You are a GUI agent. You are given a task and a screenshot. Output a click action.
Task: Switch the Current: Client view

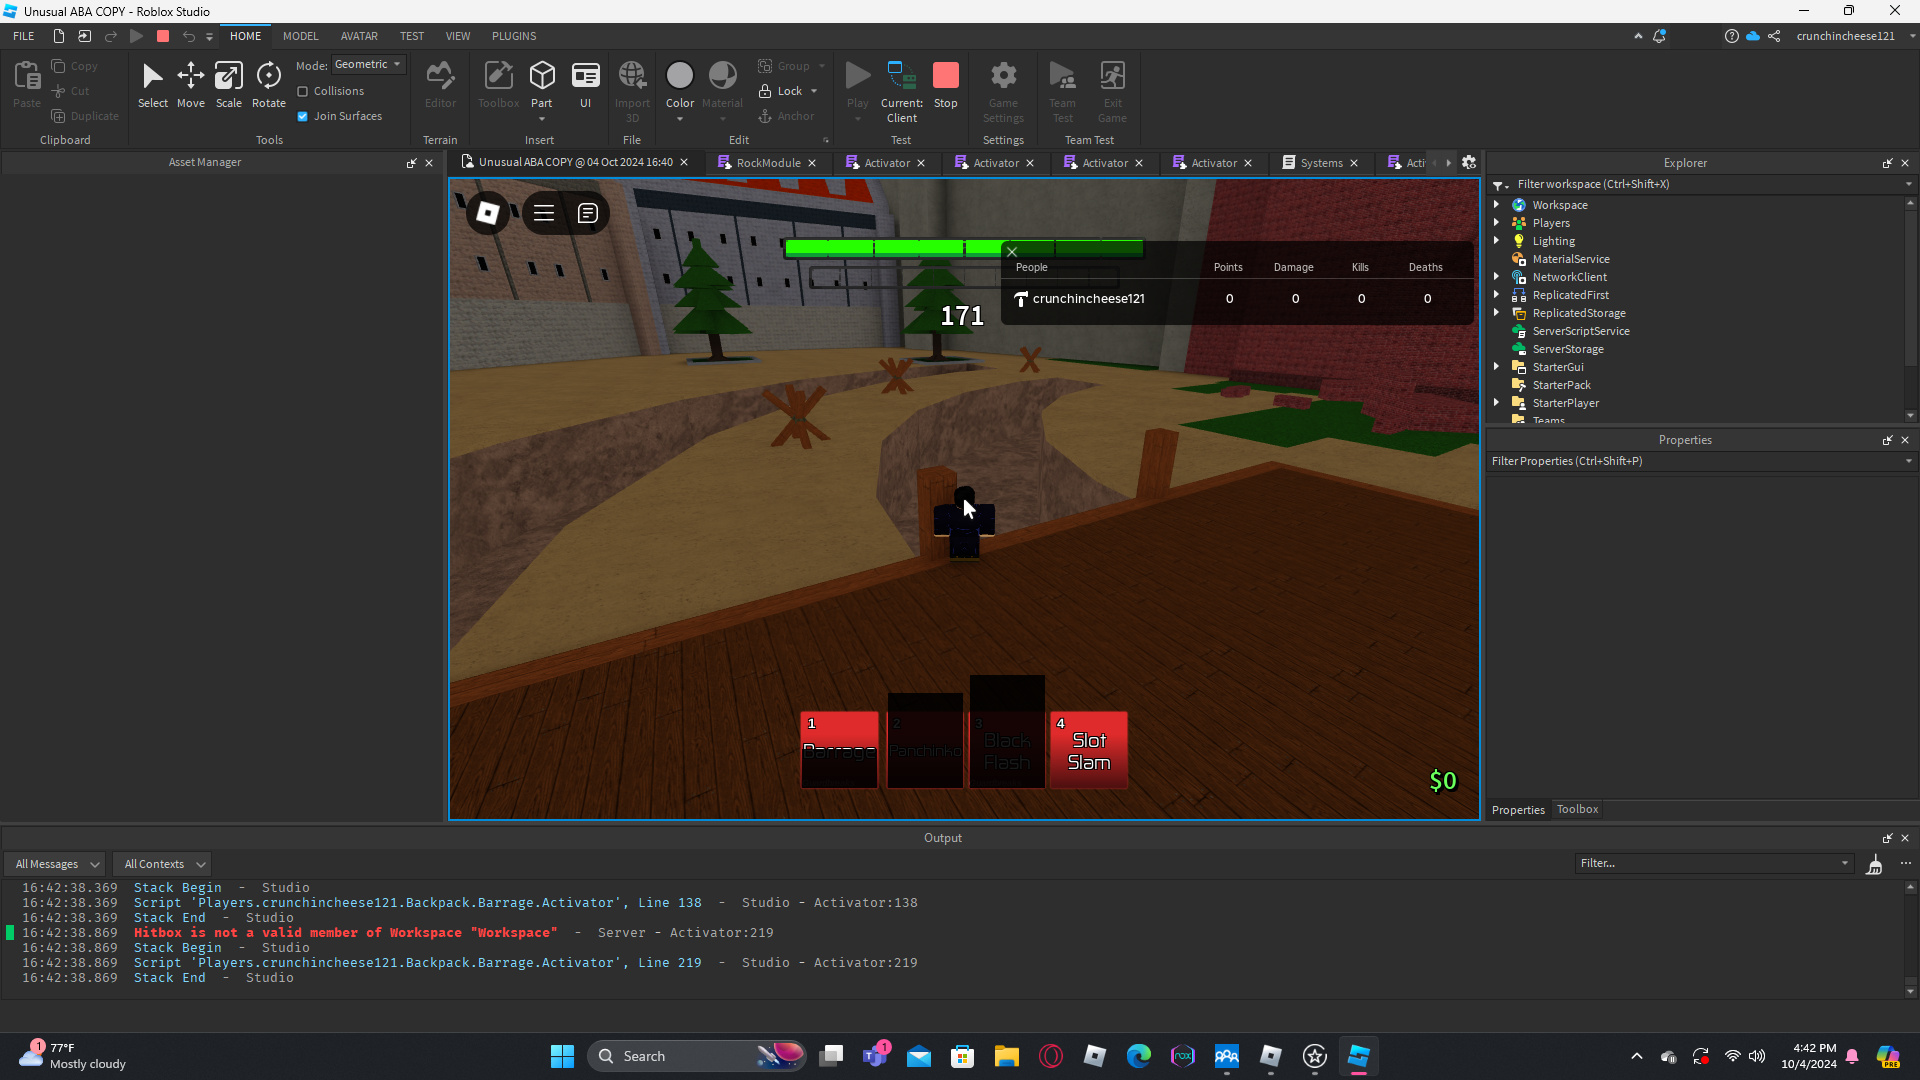tap(902, 91)
